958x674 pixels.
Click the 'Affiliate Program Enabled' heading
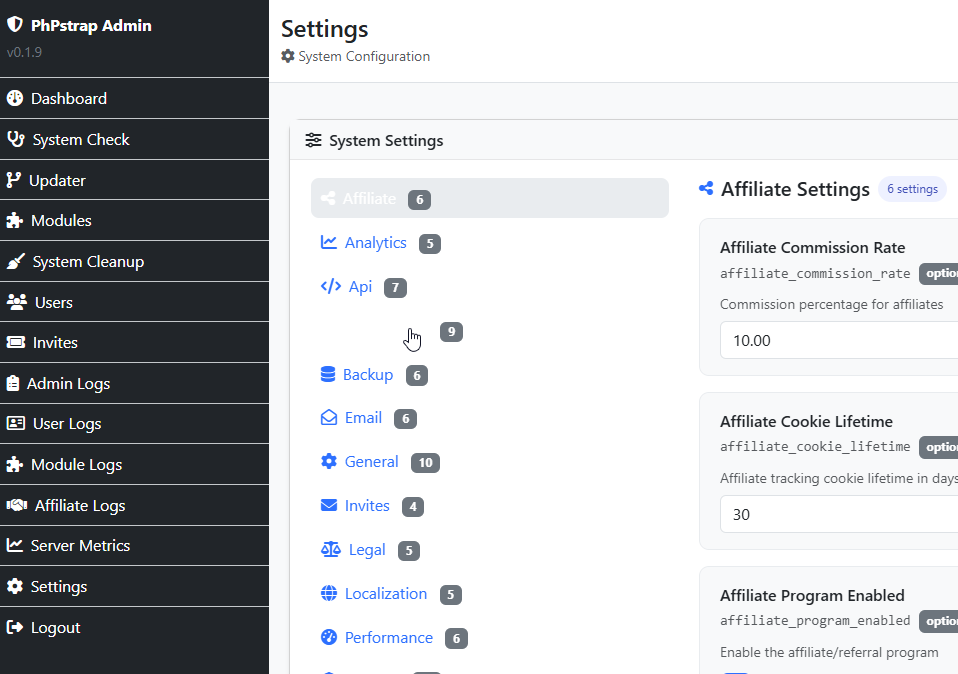tap(812, 595)
